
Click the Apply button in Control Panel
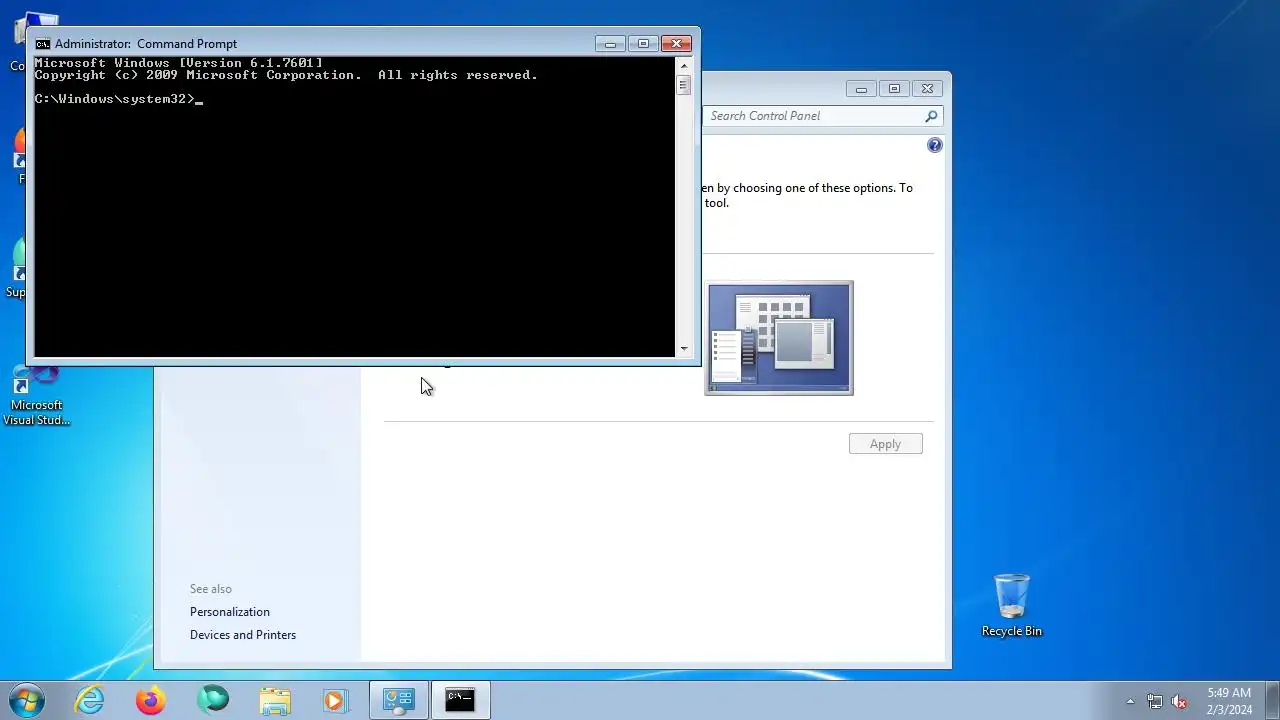(885, 444)
